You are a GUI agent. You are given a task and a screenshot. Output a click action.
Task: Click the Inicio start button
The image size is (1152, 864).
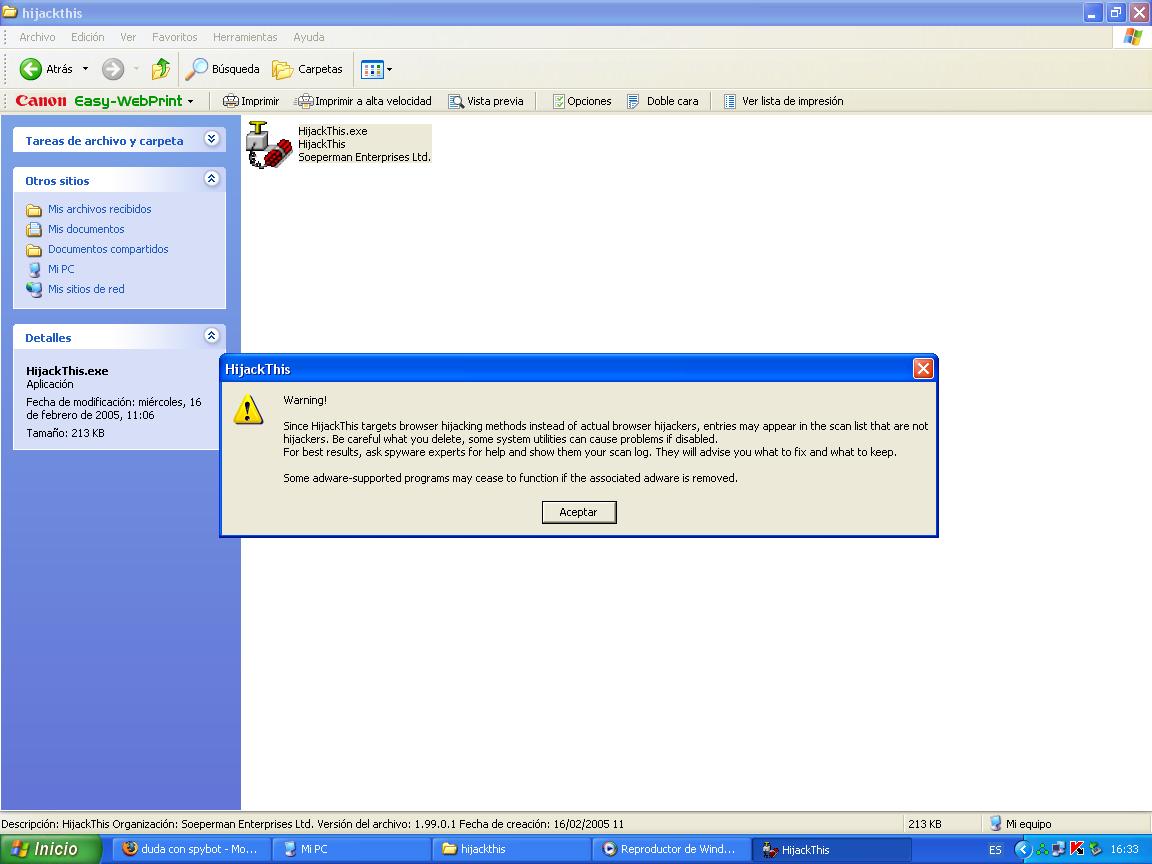click(x=50, y=849)
